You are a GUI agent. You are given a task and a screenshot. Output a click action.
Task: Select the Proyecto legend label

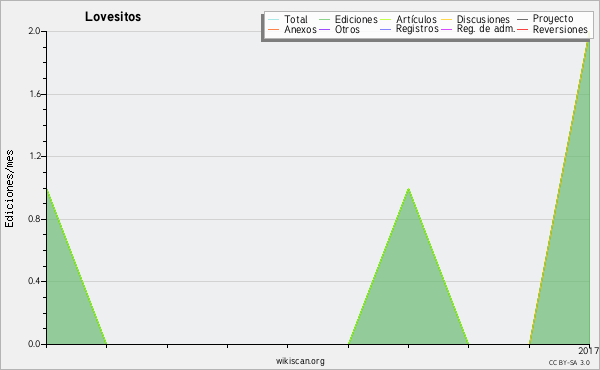(x=553, y=18)
